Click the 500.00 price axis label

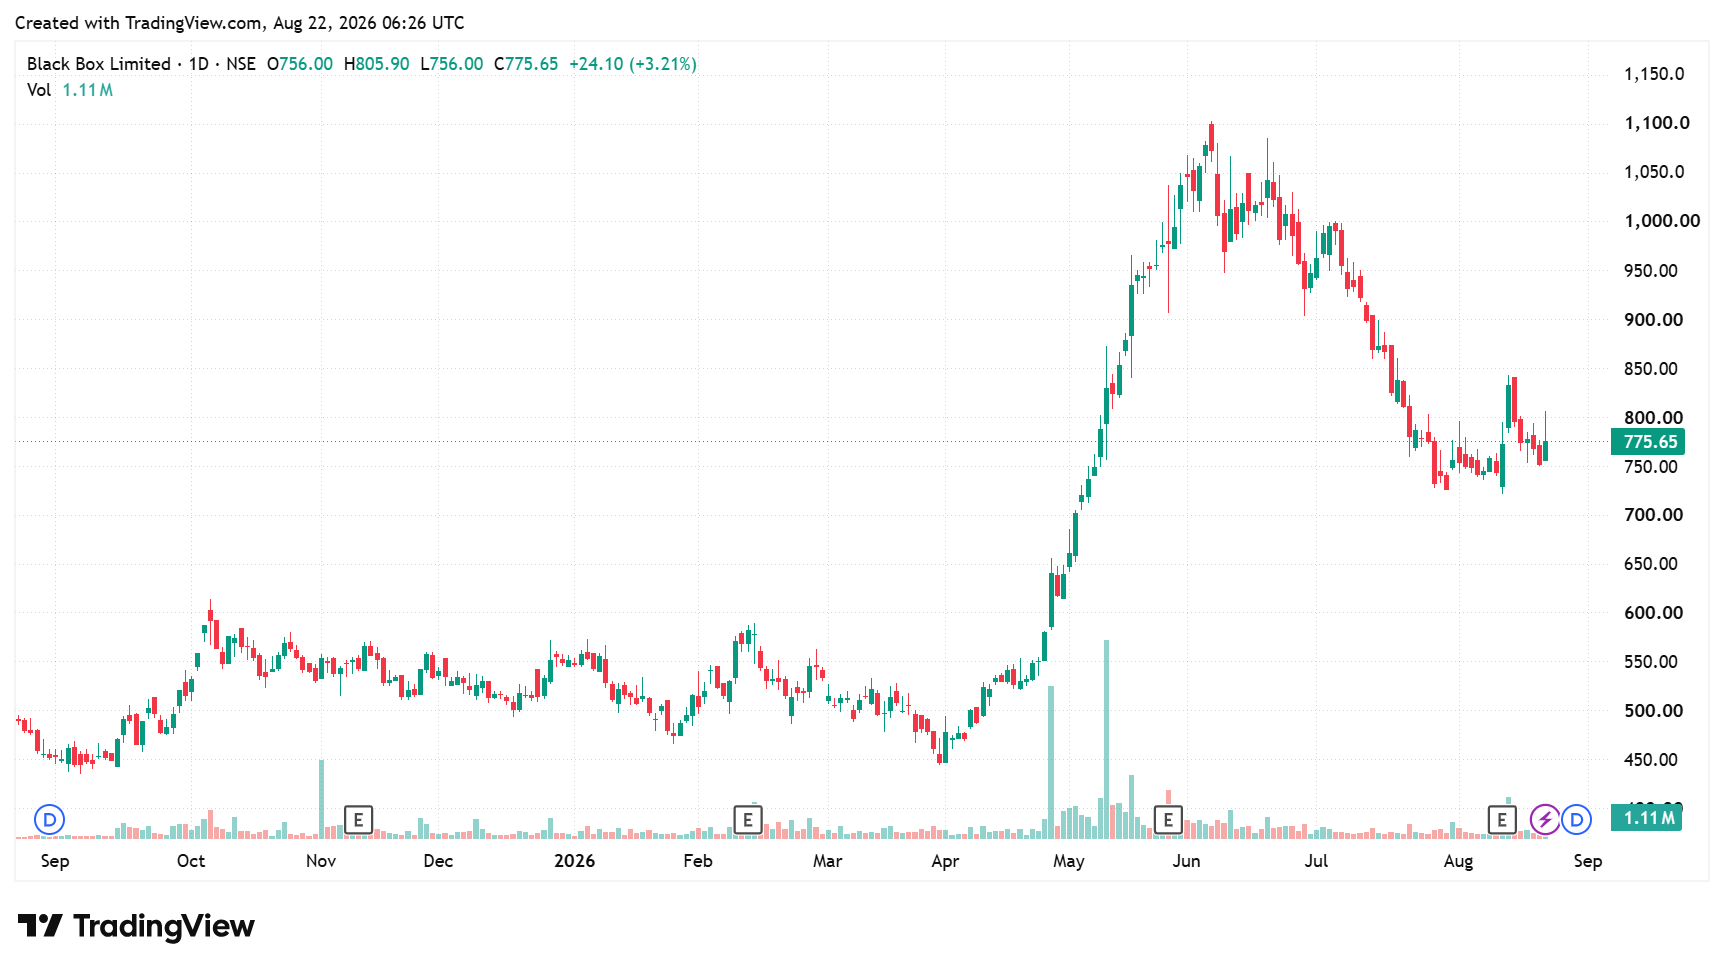coord(1654,711)
